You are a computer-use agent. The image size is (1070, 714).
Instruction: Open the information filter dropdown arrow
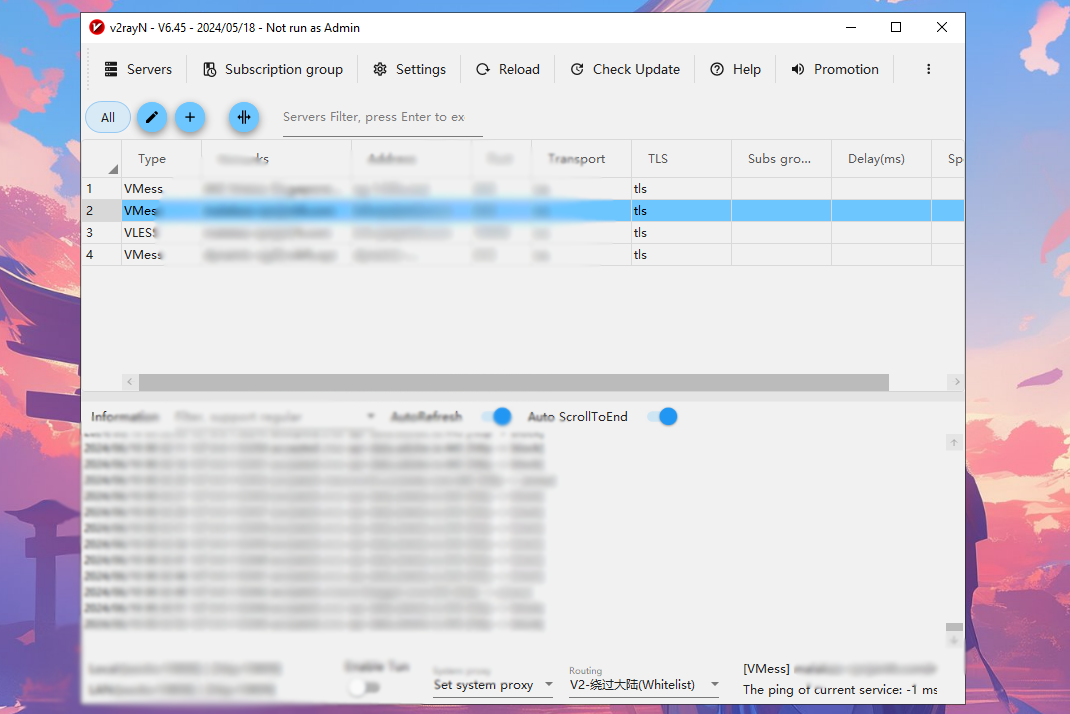coord(371,416)
